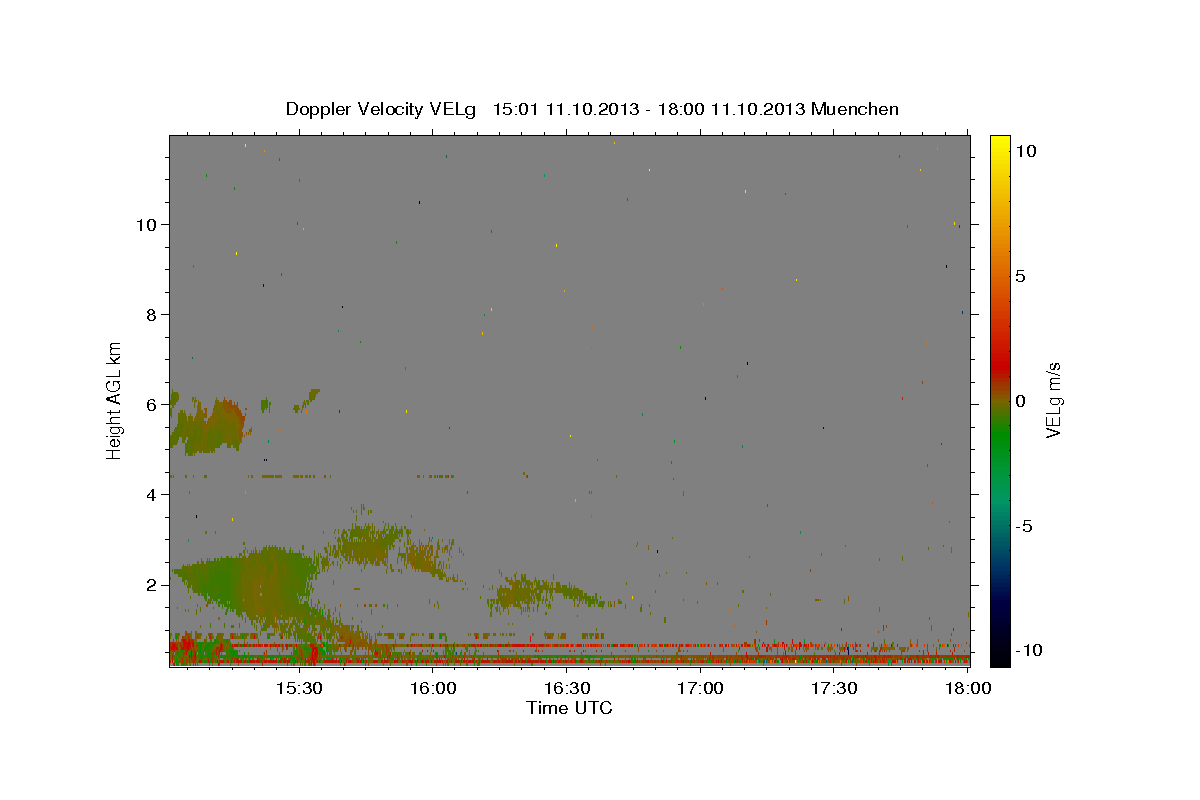Click the '15:01 11.10.2013' start time in title
The image size is (1200, 800).
564,109
